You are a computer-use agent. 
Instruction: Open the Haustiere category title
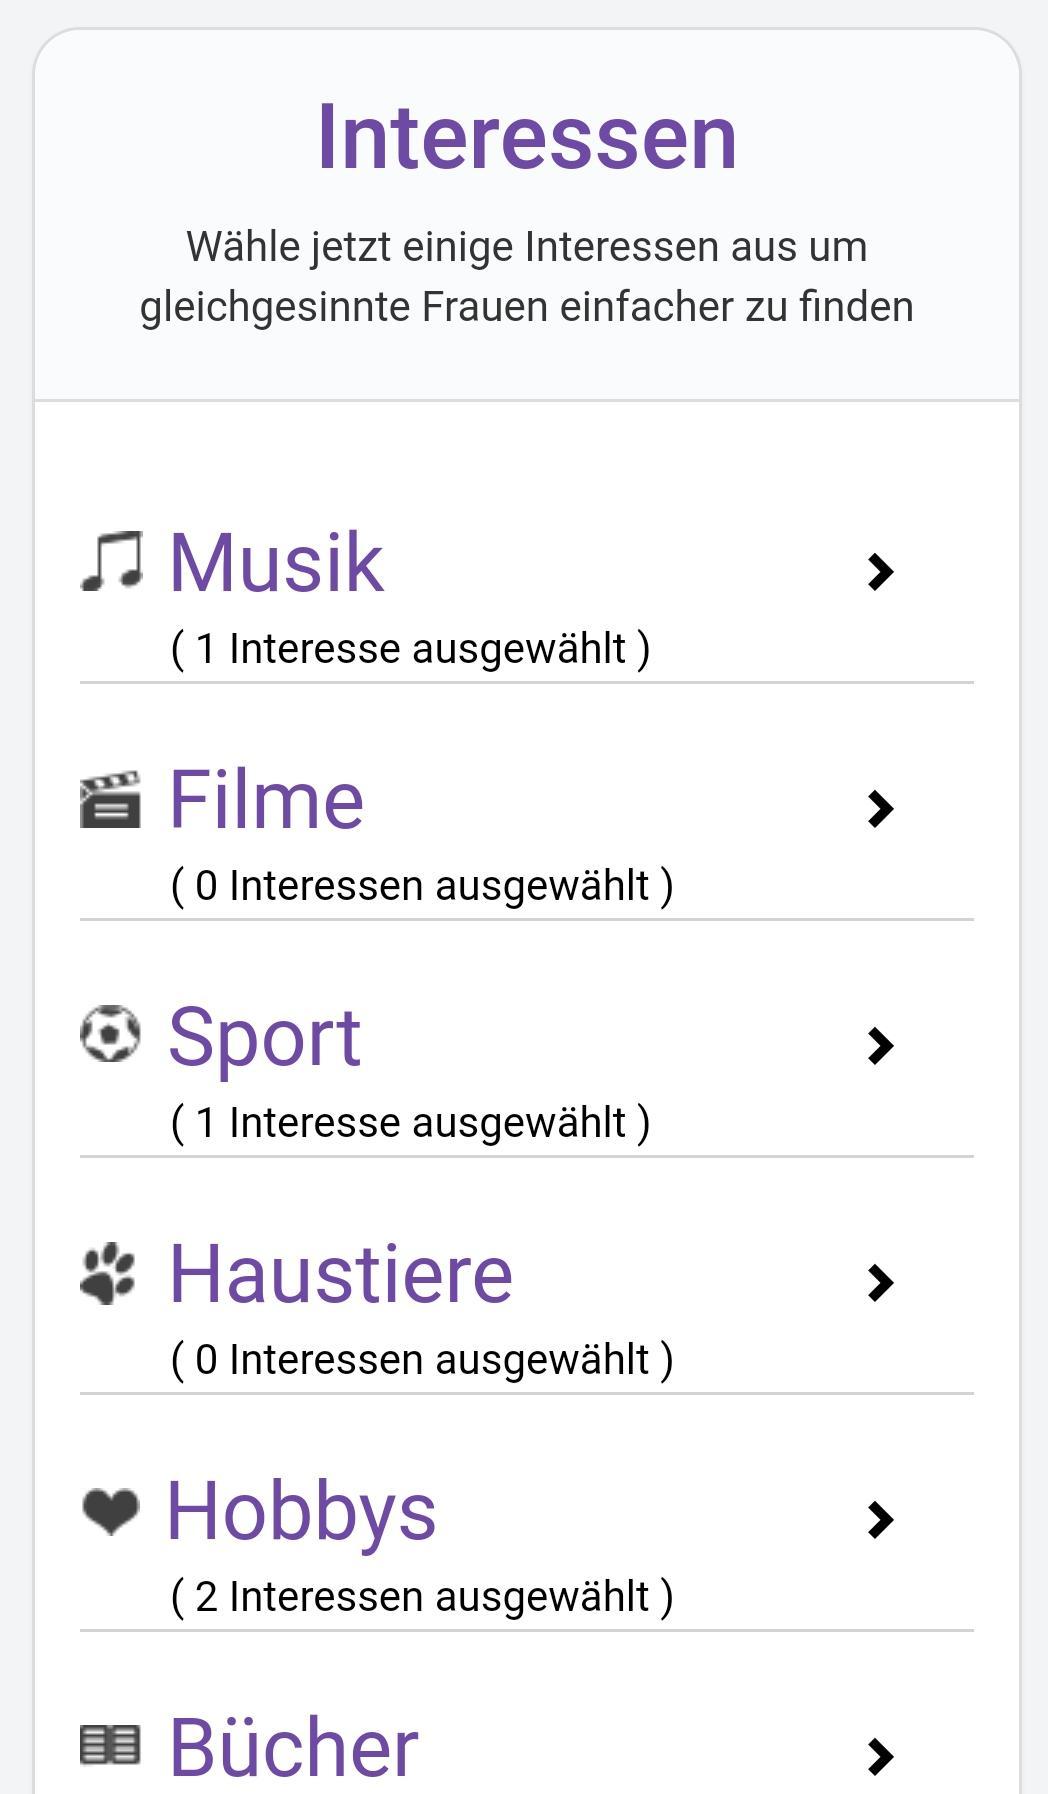(x=340, y=1274)
